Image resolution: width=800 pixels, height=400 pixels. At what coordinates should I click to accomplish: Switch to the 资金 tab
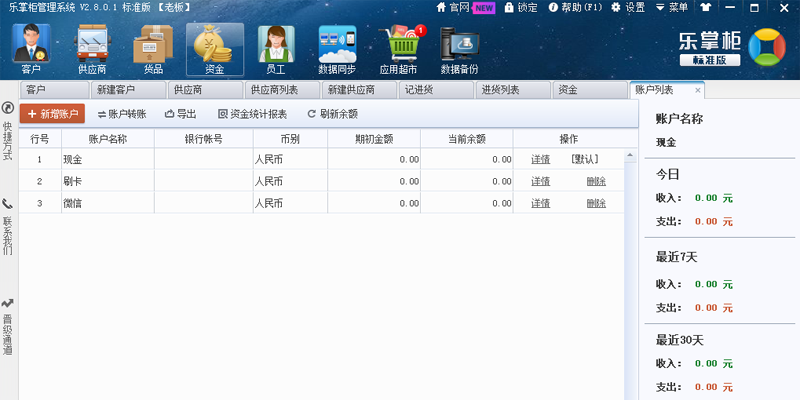pos(590,90)
